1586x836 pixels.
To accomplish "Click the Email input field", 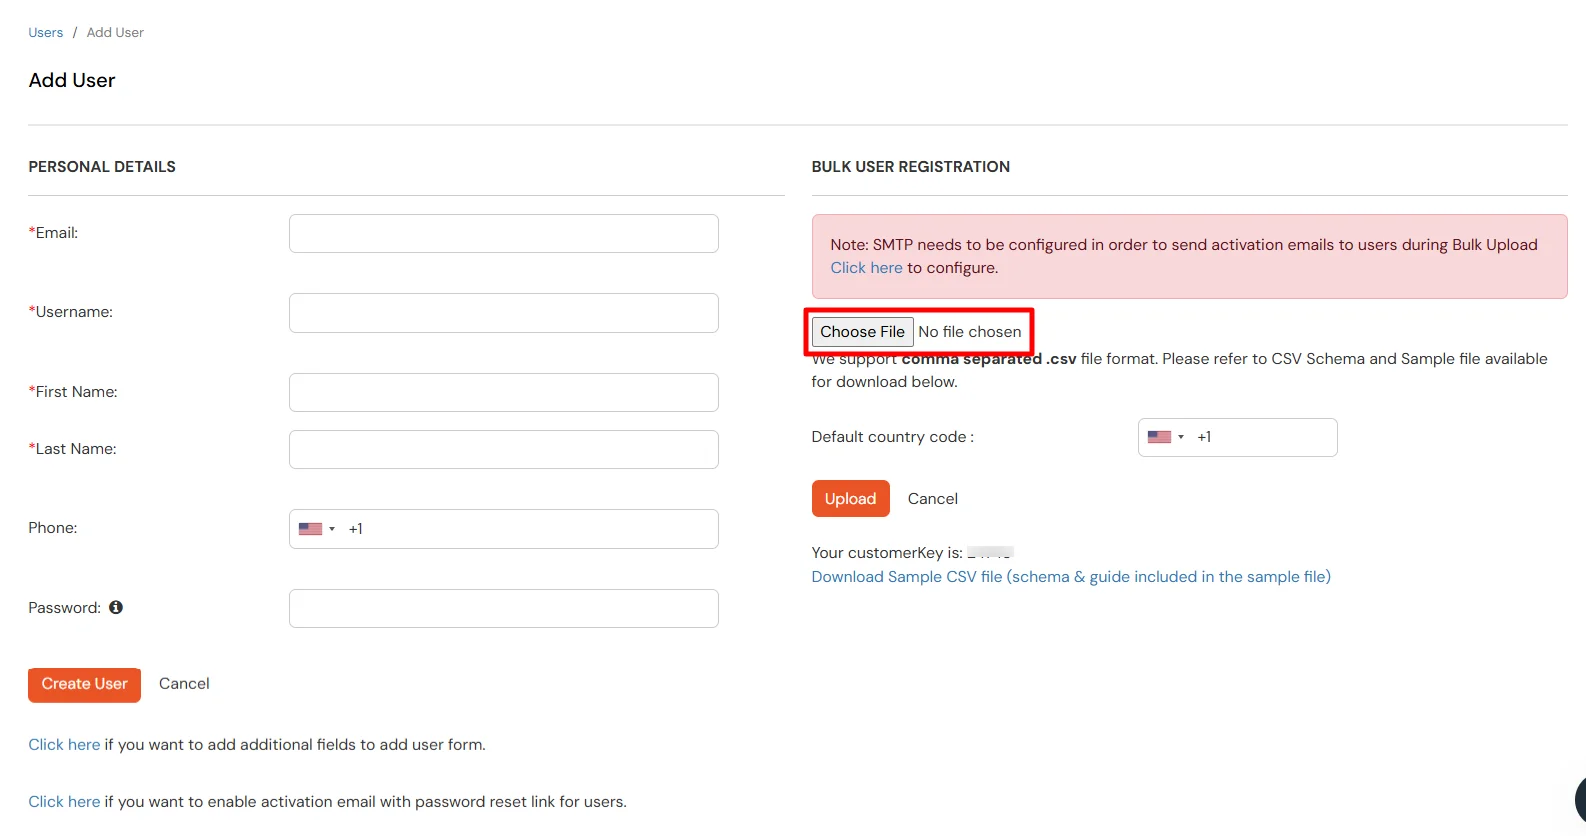I will pos(503,233).
